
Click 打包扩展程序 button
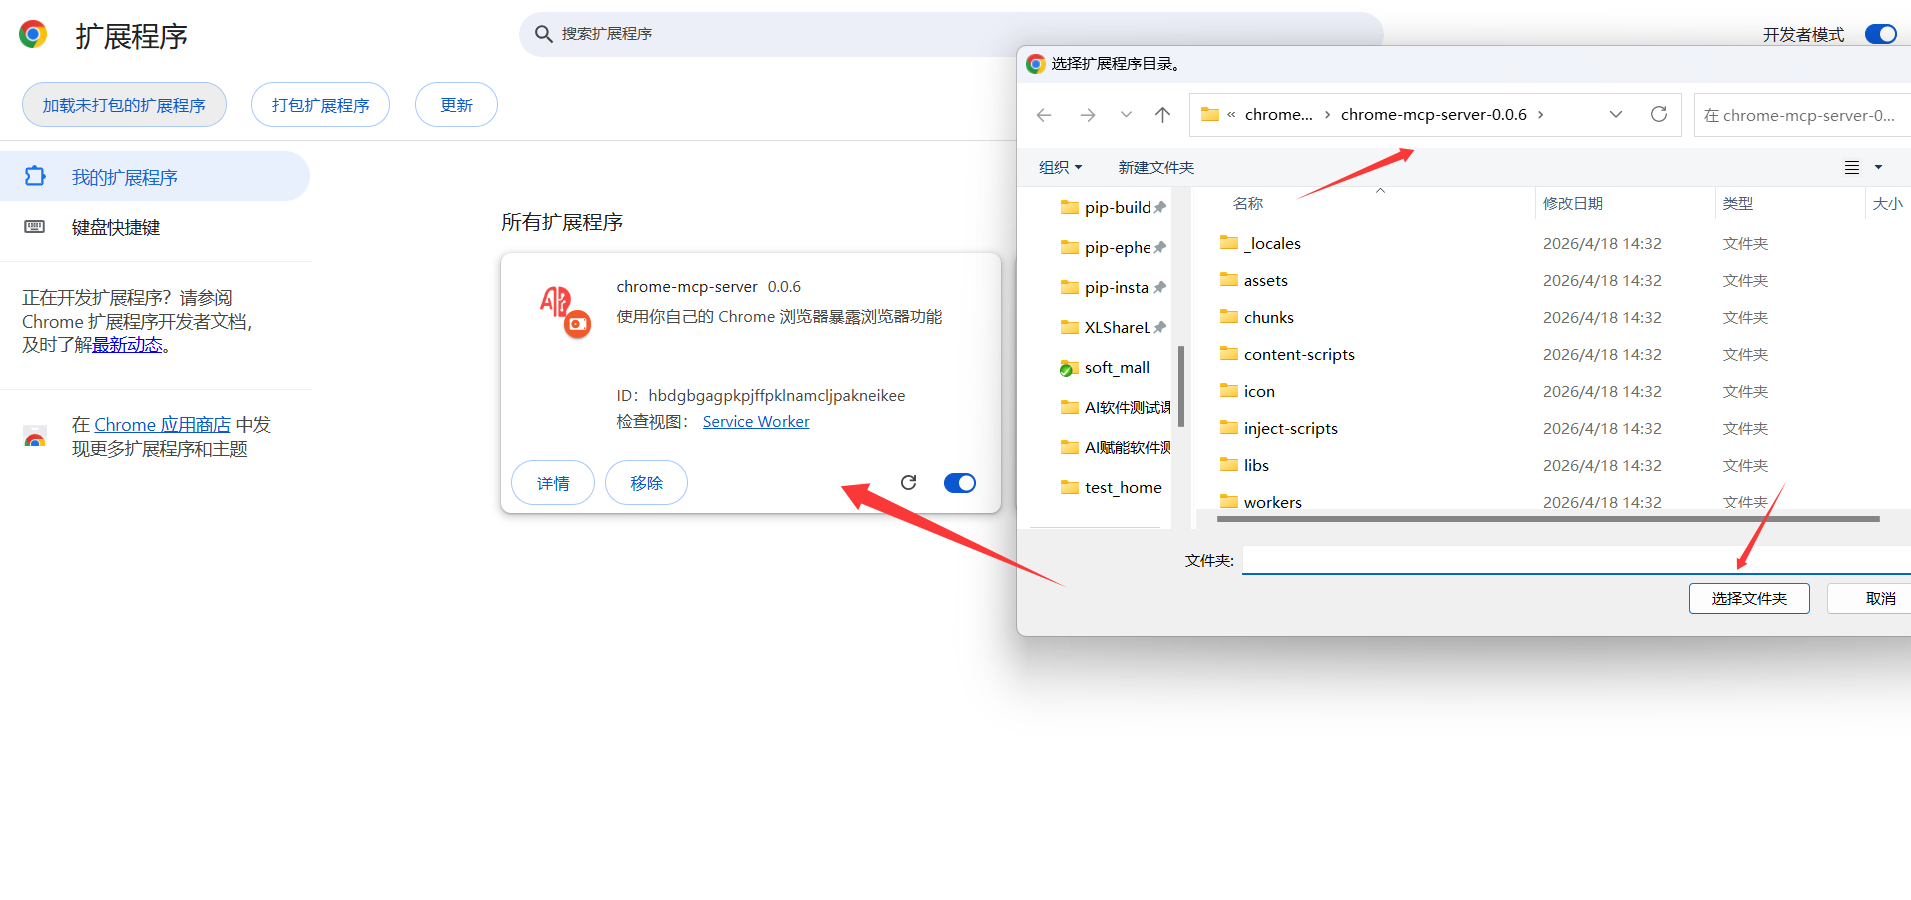(x=320, y=105)
